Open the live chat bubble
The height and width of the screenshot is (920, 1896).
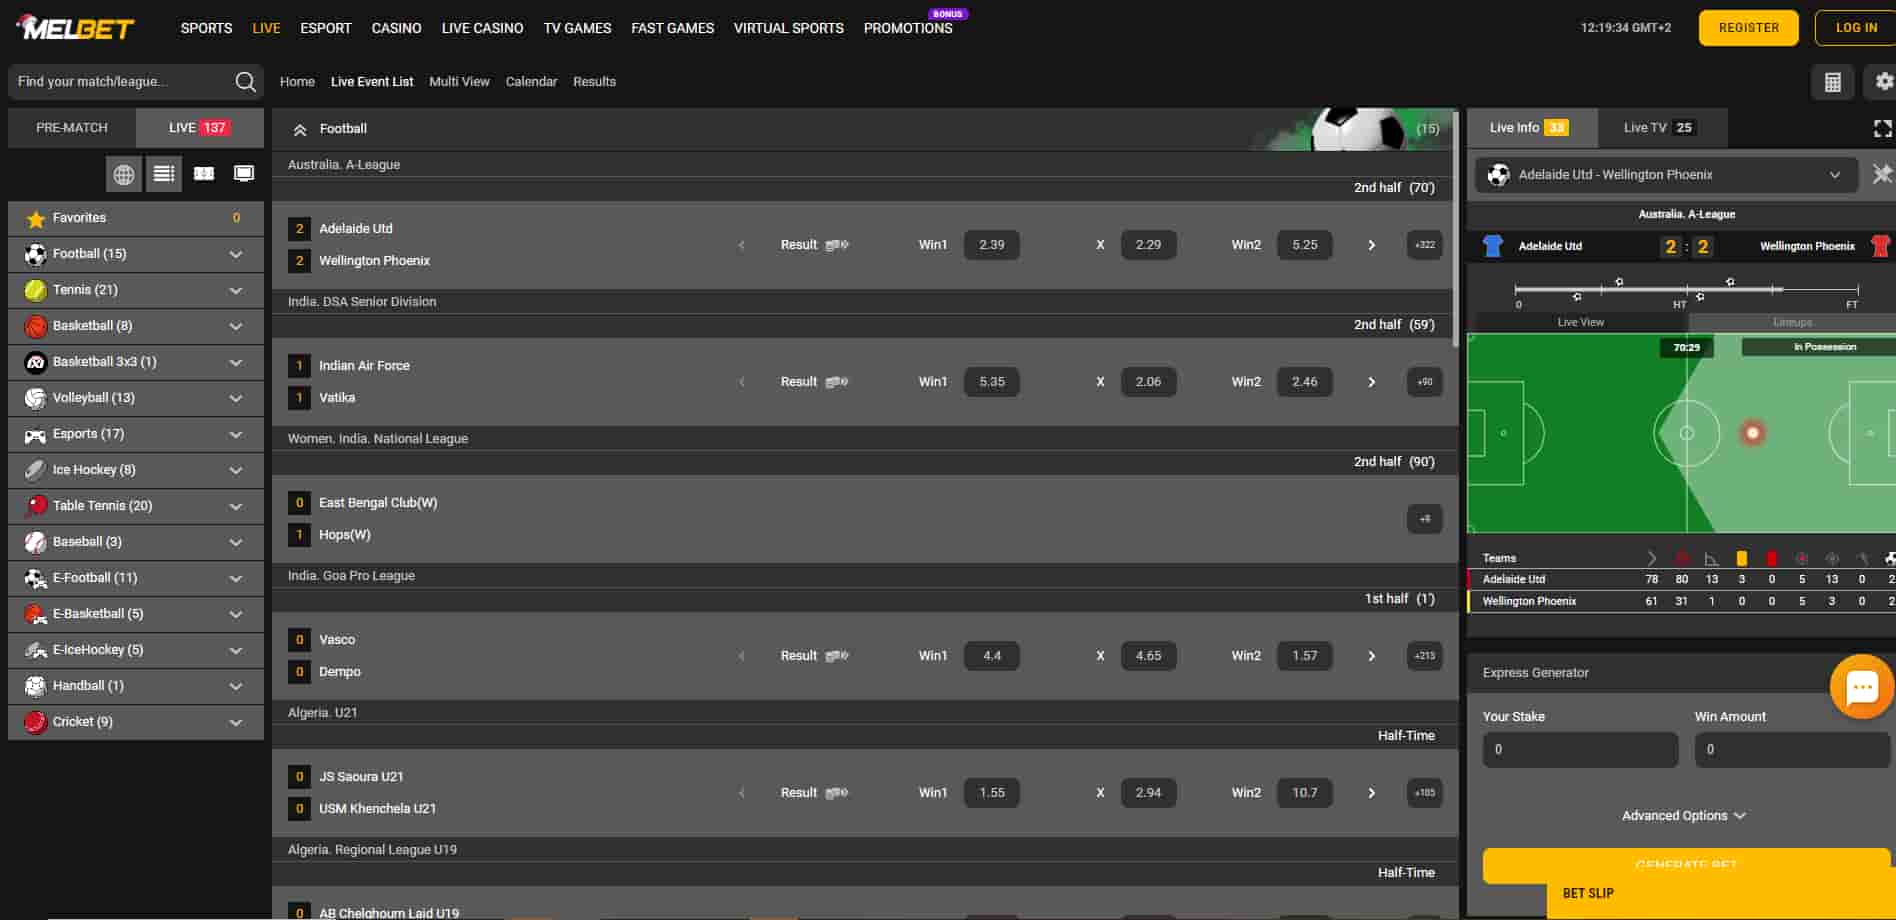[x=1860, y=686]
